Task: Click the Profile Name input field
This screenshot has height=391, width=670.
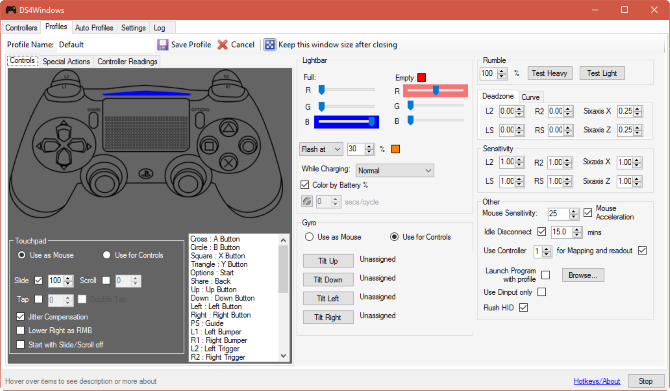Action: click(x=106, y=44)
